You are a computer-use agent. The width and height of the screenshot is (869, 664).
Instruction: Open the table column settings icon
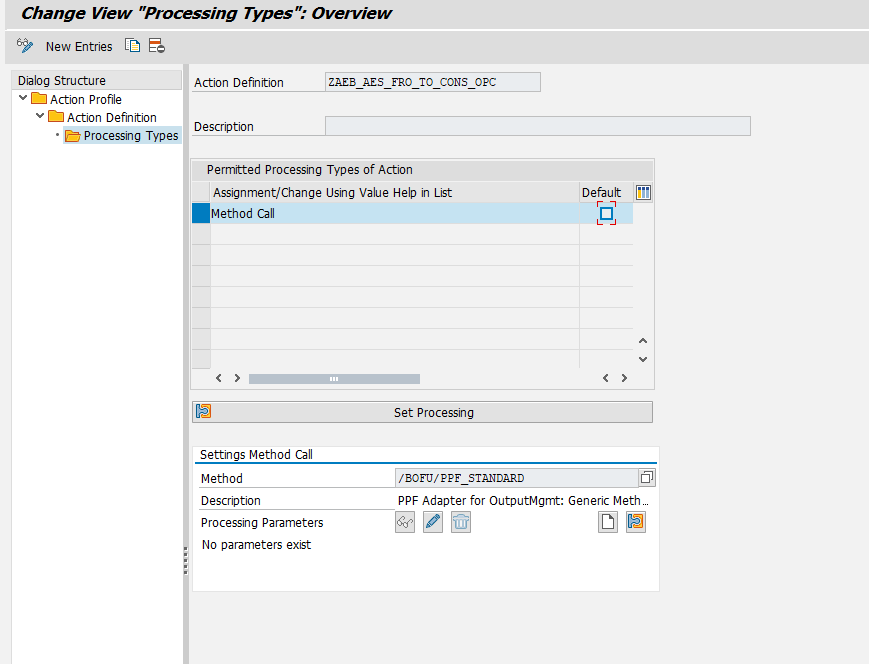pyautogui.click(x=643, y=192)
